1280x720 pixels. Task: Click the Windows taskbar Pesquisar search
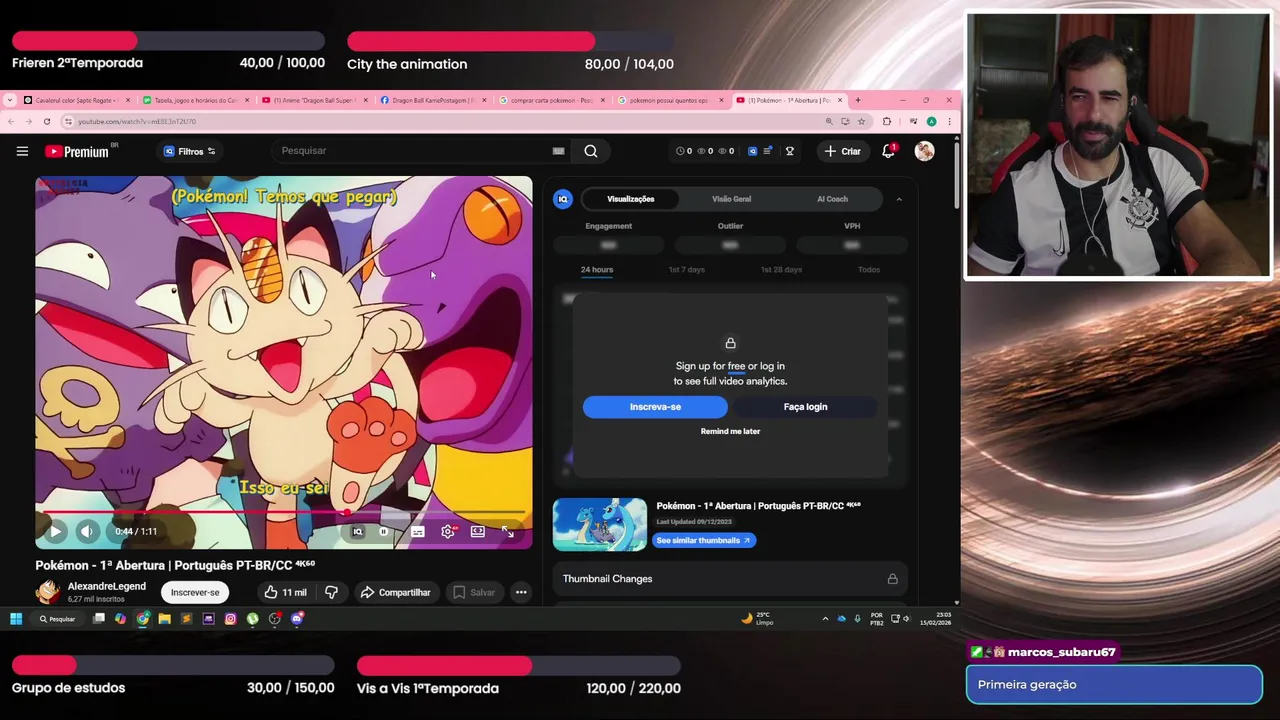coord(58,619)
